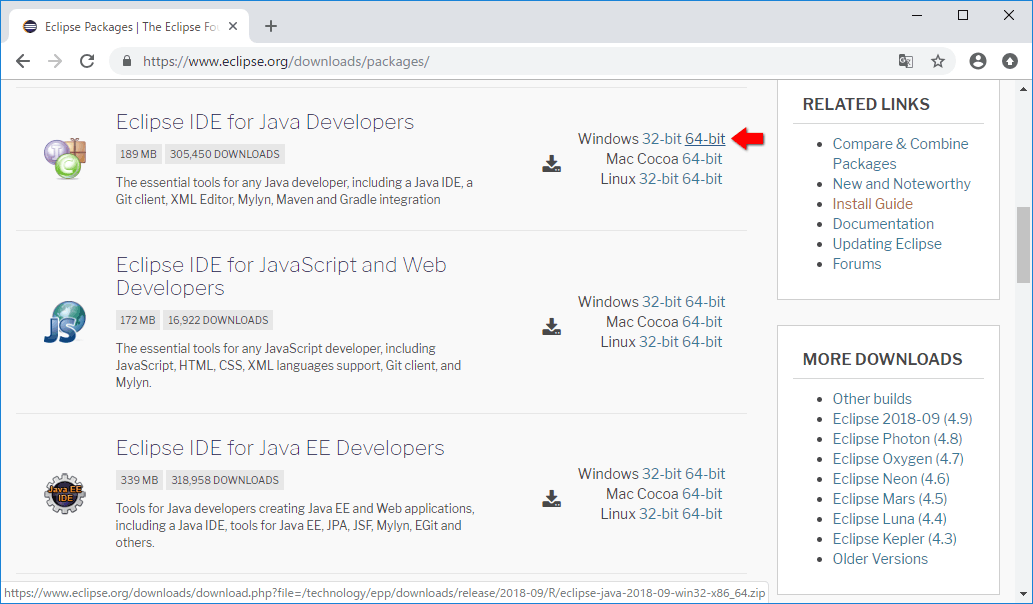This screenshot has width=1033, height=604.
Task: Select the Eclipse Packages browser tab
Action: (130, 26)
